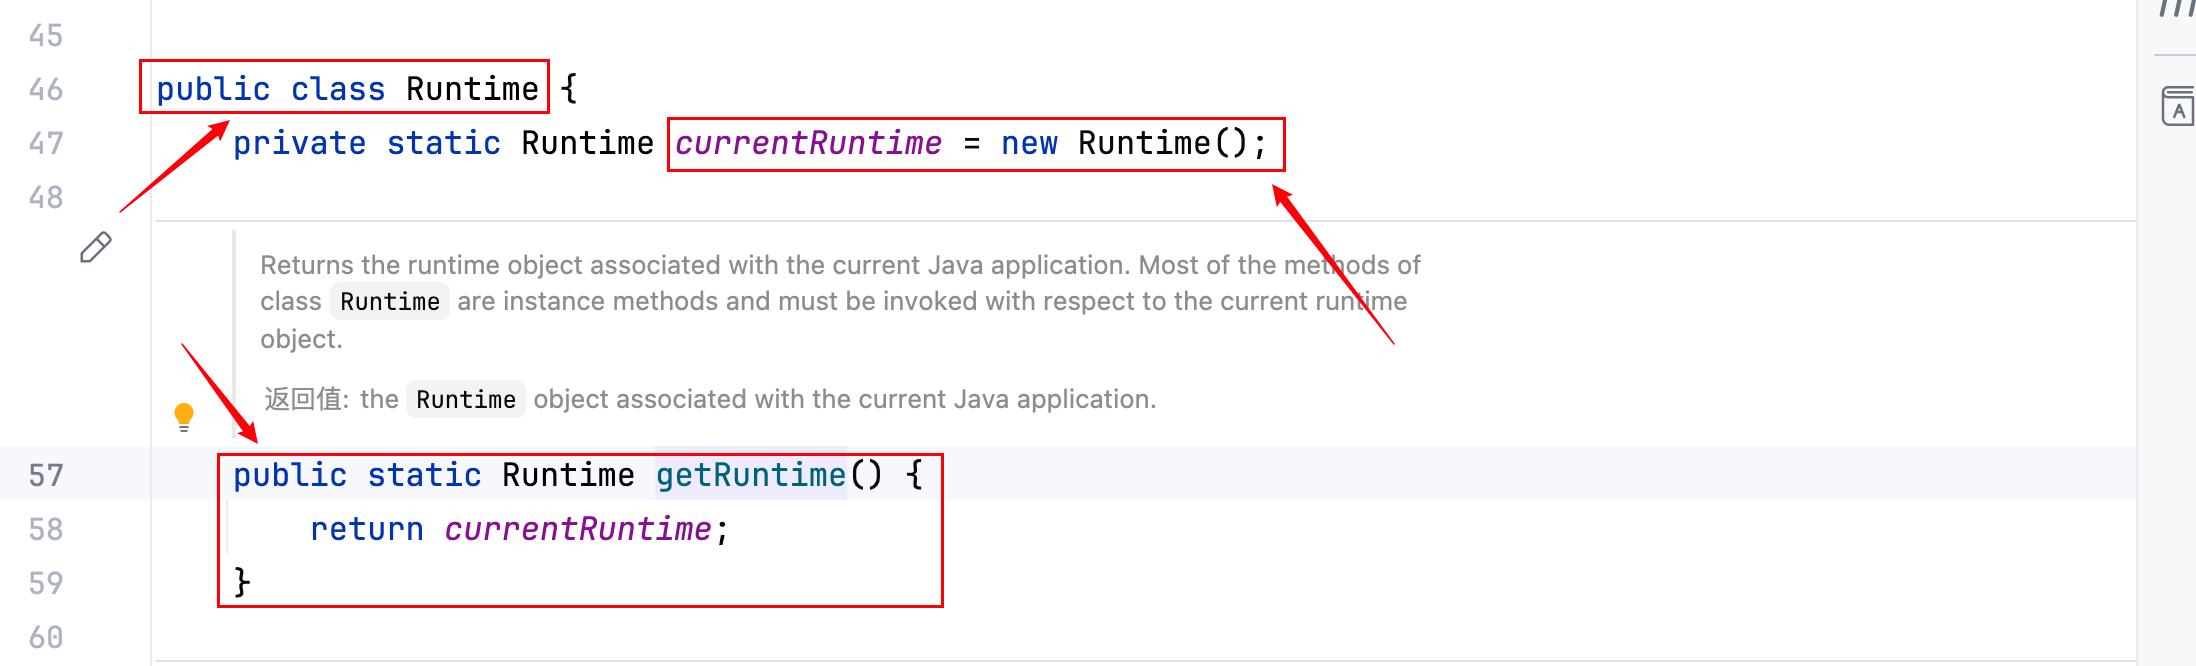Click the pencil icon to edit rendered doc
Screen dimensions: 2196x666
(x=95, y=247)
